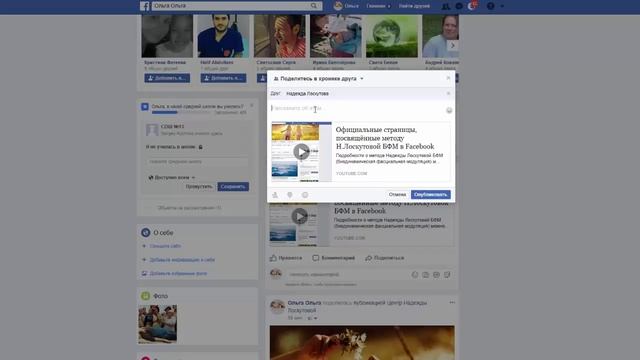Click the search magnifier icon in top bar
Screen dimensions: 640x360
pos(313,6)
